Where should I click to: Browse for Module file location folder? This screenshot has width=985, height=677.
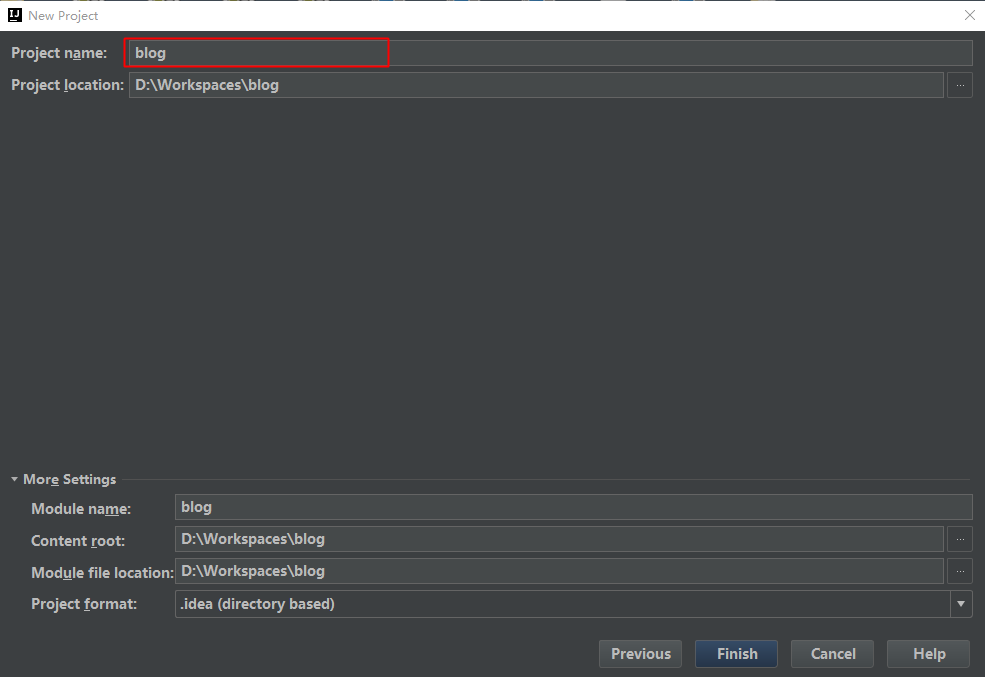959,571
